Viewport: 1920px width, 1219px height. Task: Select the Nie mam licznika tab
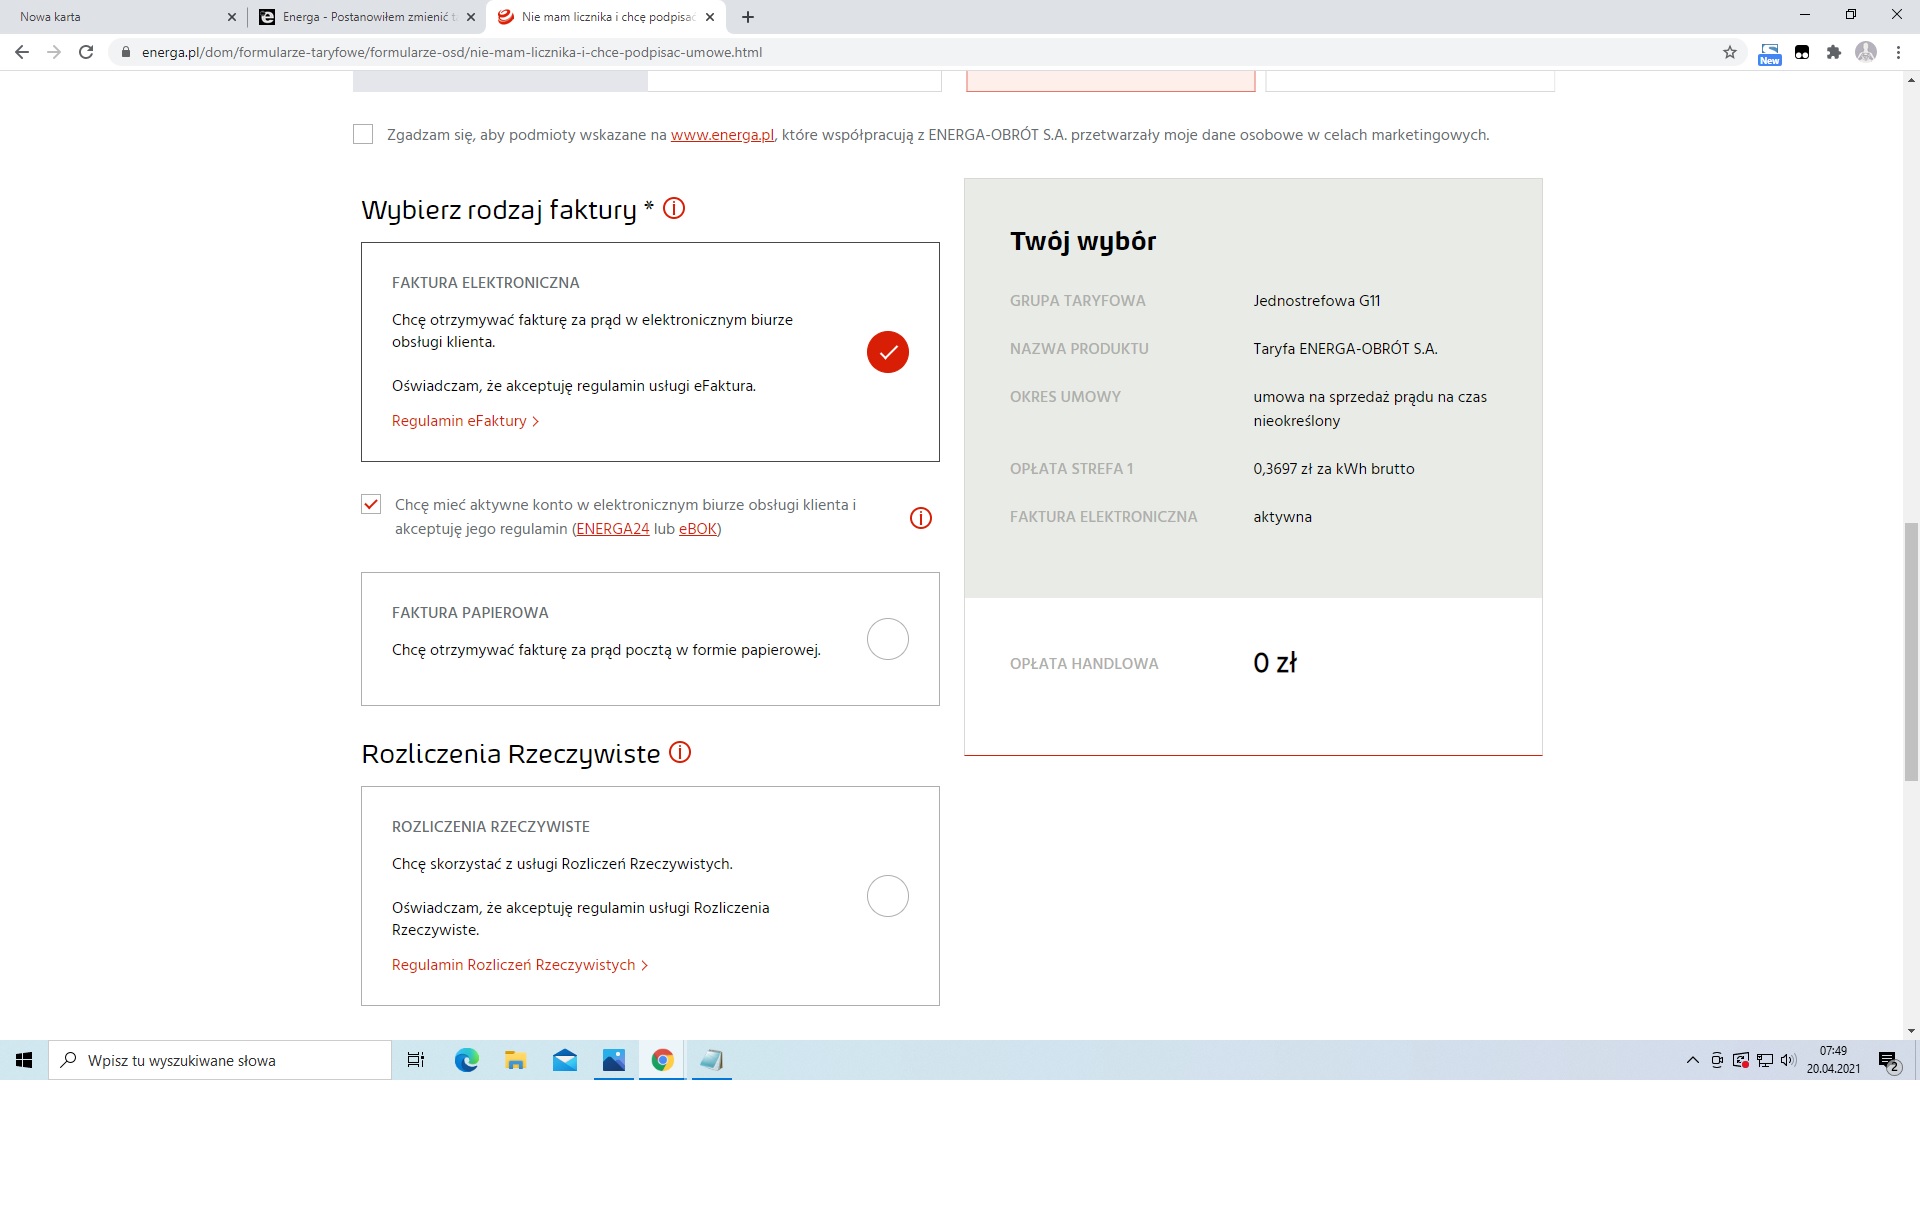point(607,17)
